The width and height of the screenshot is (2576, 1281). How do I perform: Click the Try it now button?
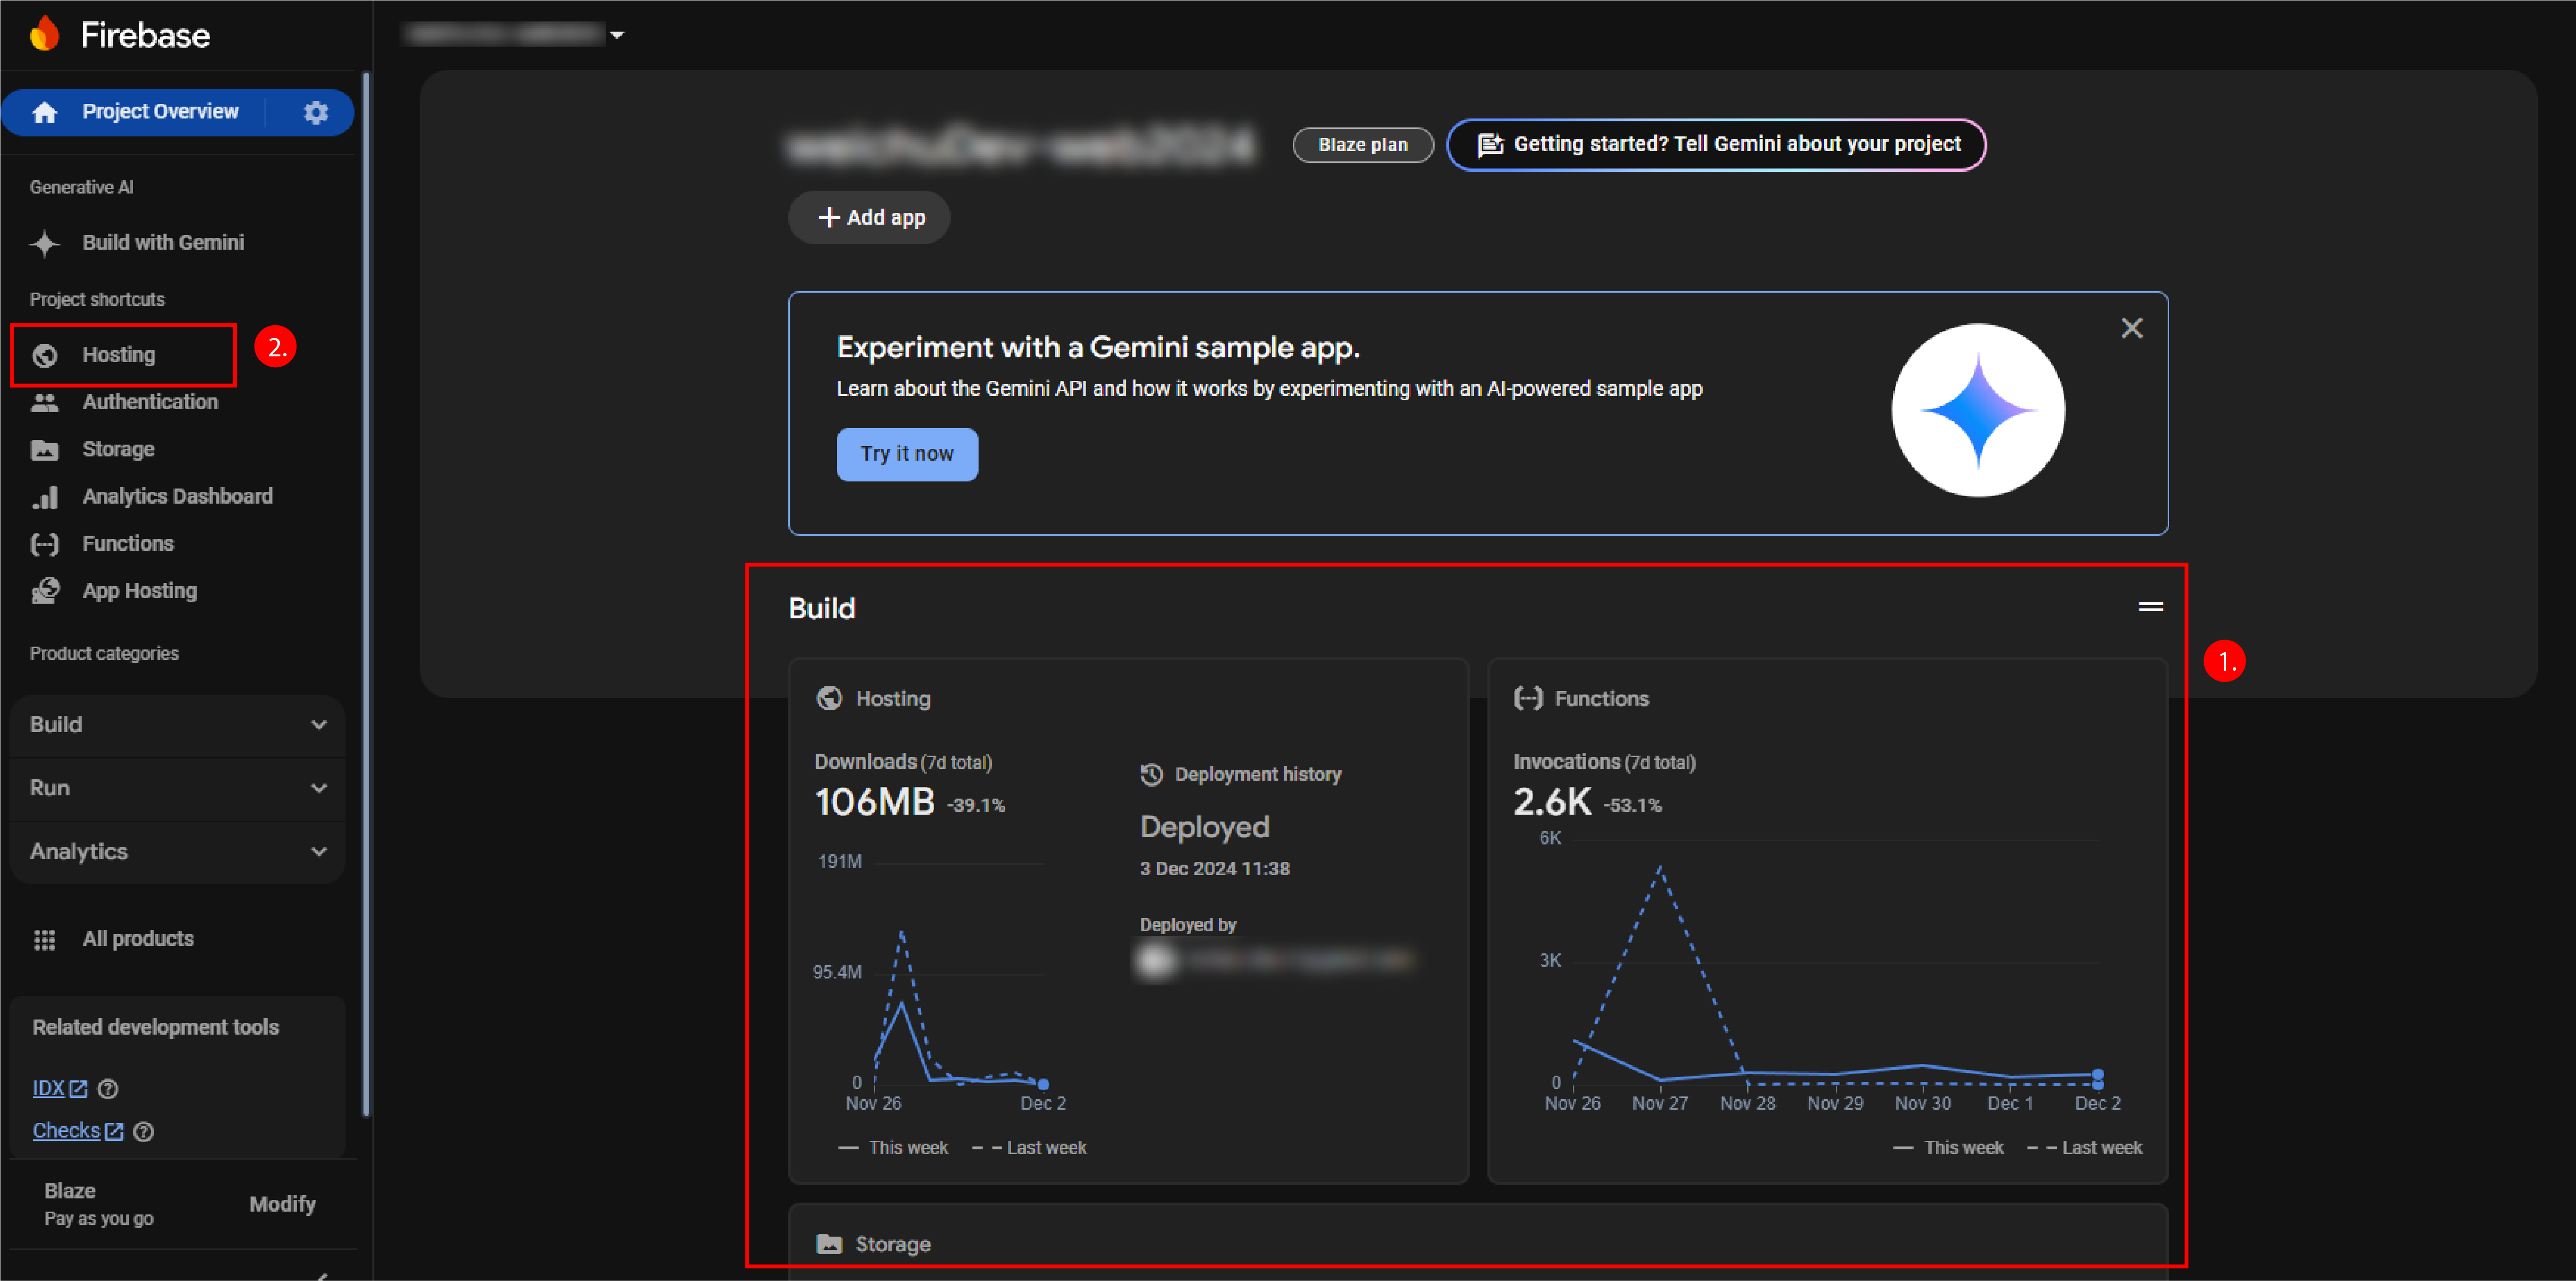[x=907, y=455]
